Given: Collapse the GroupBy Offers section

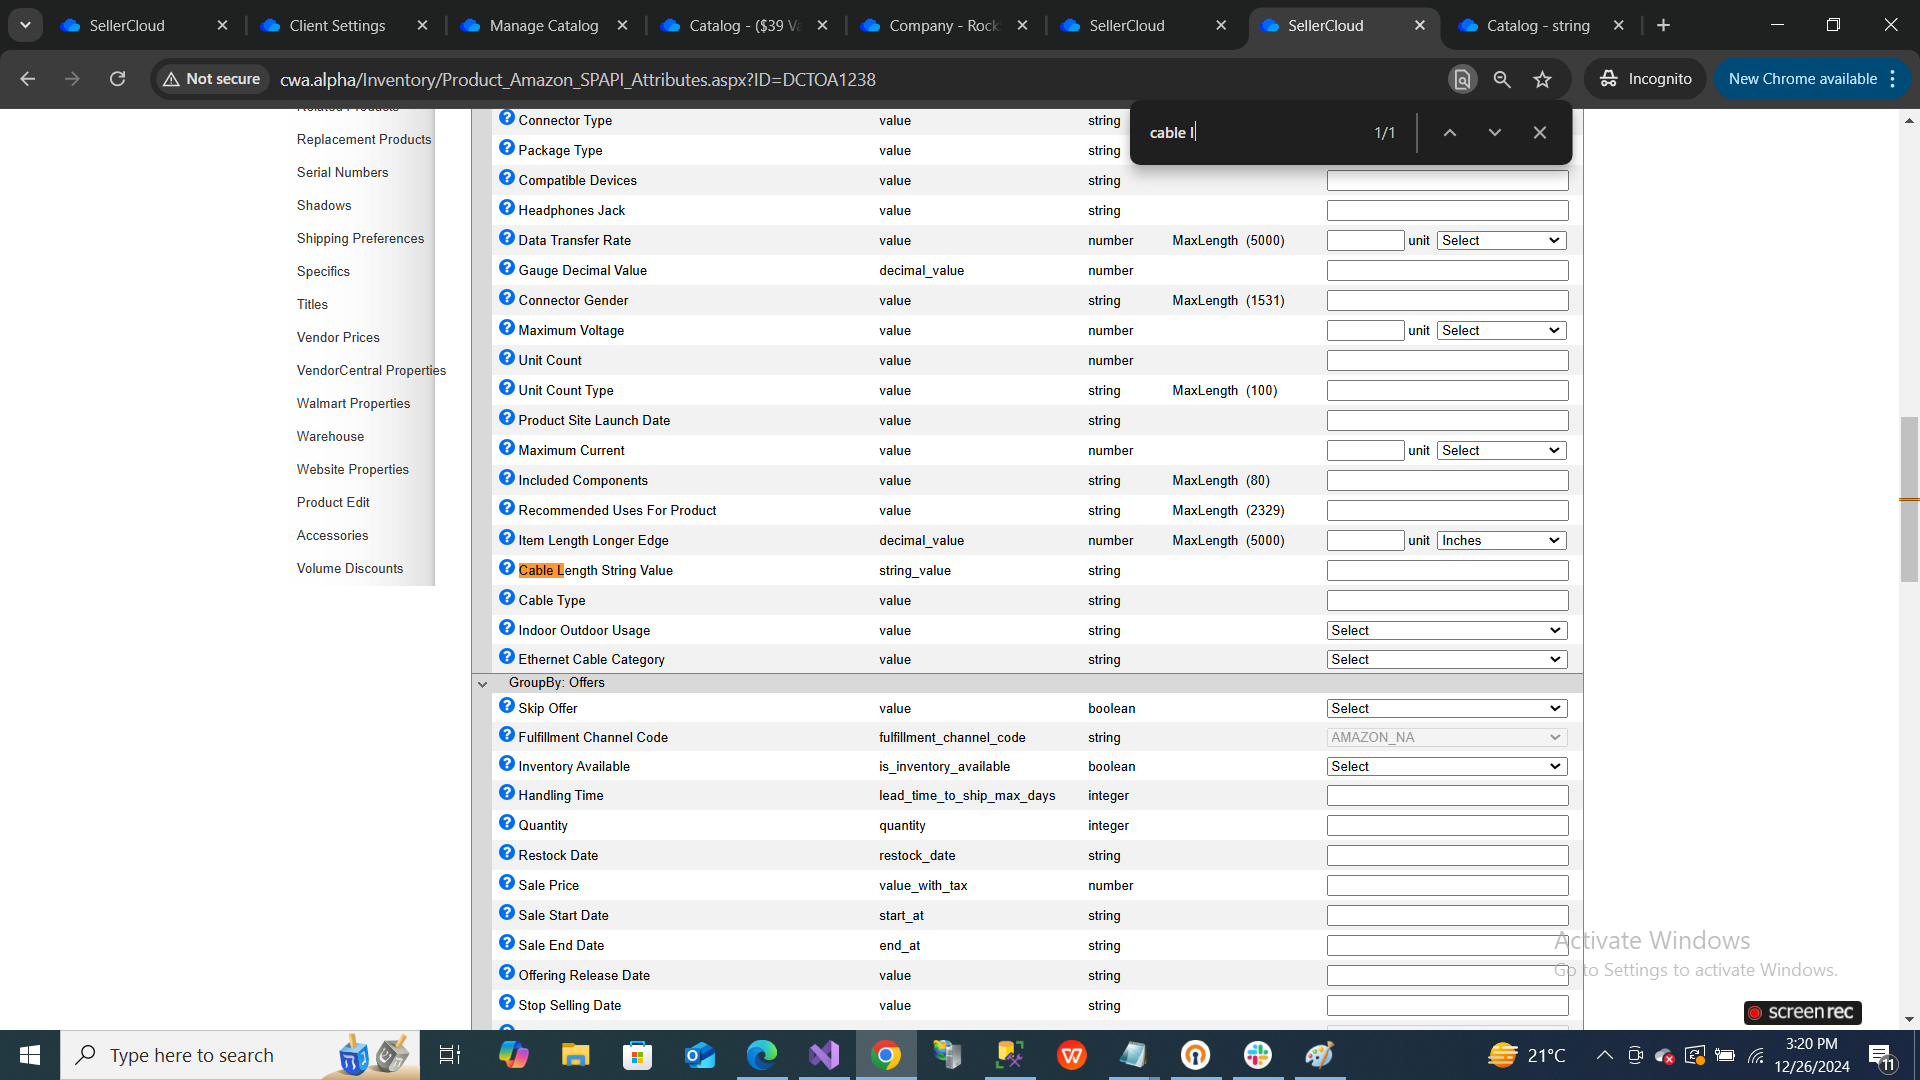Looking at the screenshot, I should click(x=483, y=684).
